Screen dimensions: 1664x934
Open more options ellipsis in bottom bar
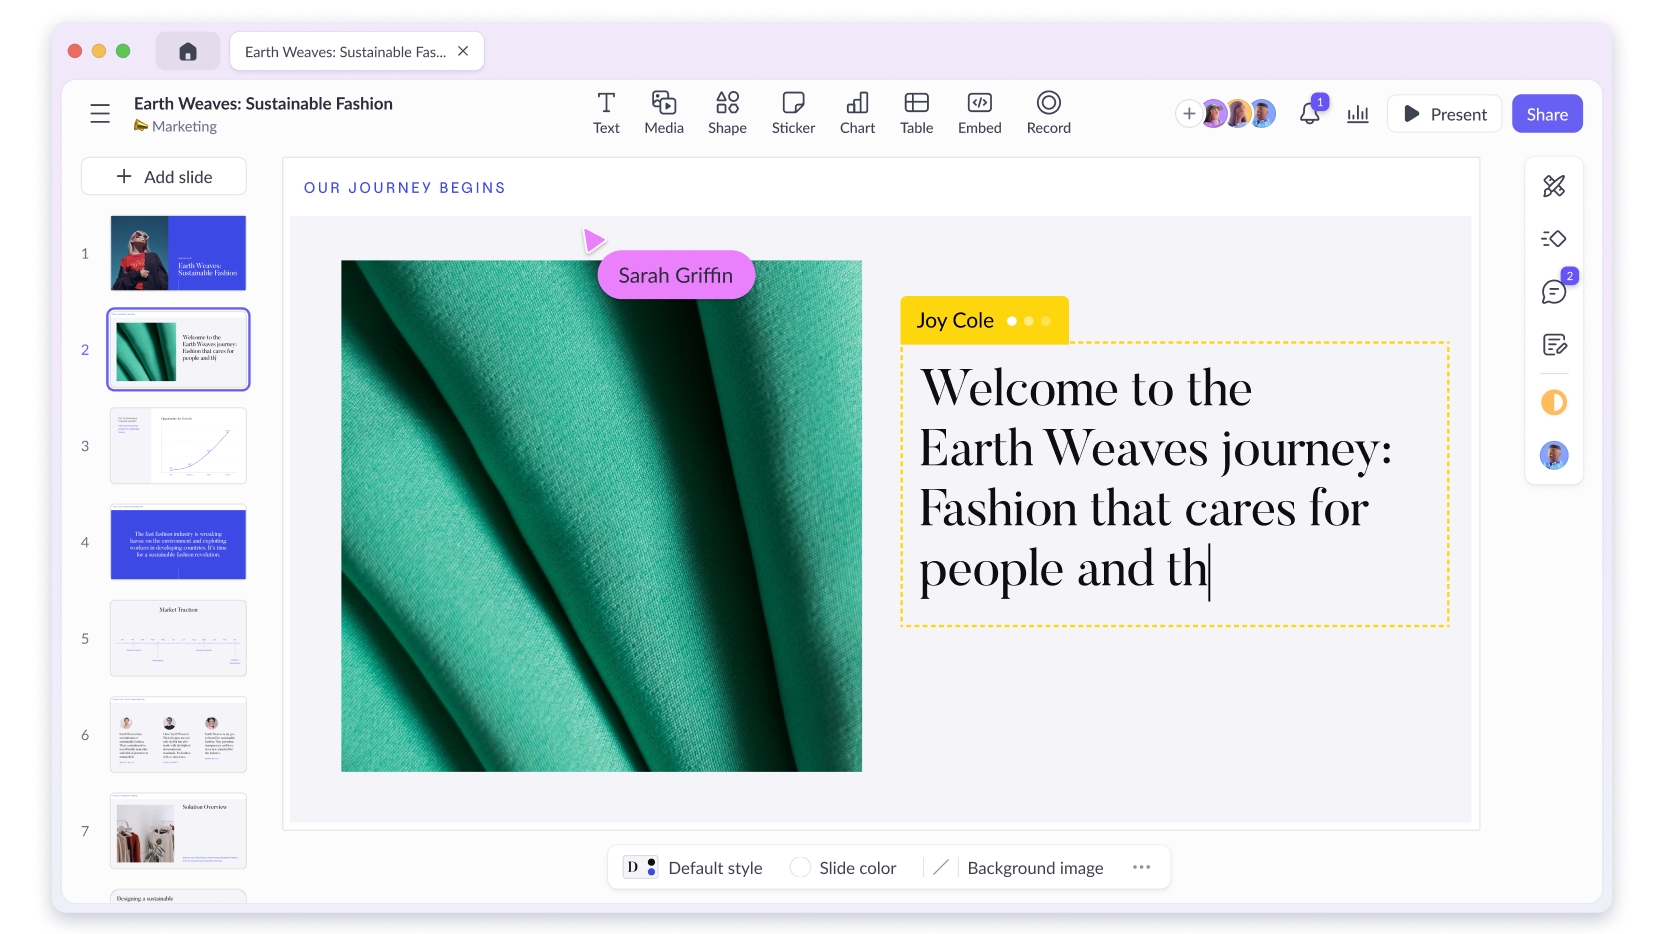tap(1141, 867)
